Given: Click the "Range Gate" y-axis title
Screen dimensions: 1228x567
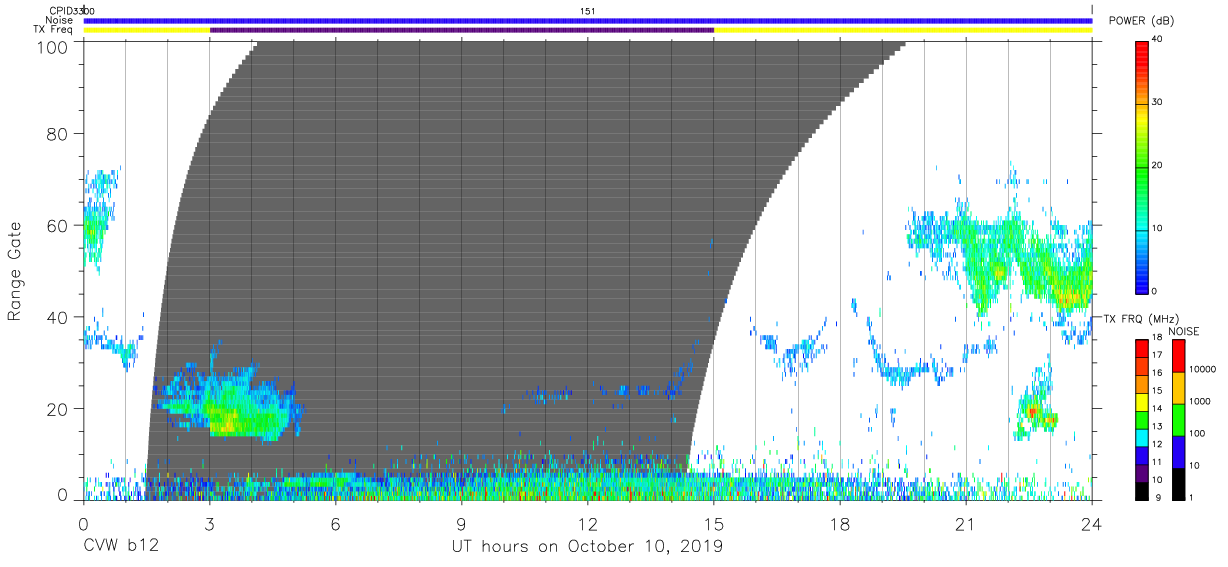Looking at the screenshot, I should pyautogui.click(x=15, y=272).
